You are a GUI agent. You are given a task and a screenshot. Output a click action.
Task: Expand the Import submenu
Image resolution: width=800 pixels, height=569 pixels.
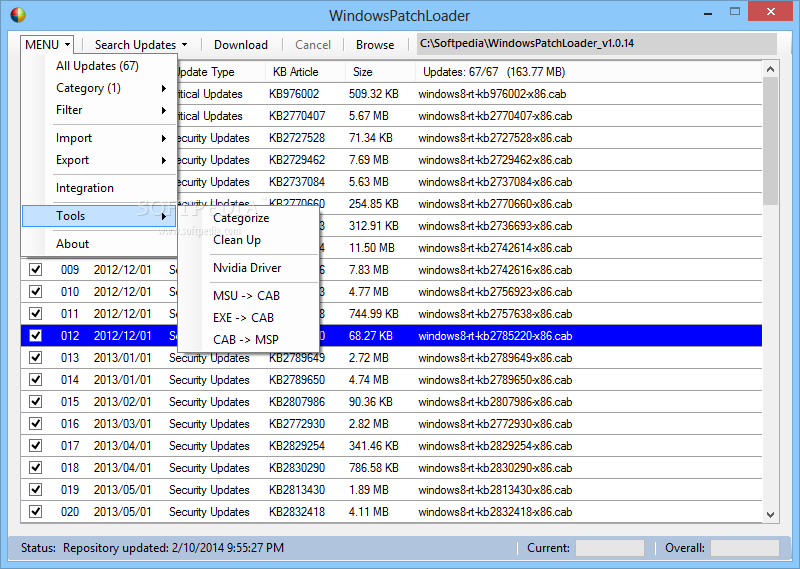coord(99,138)
